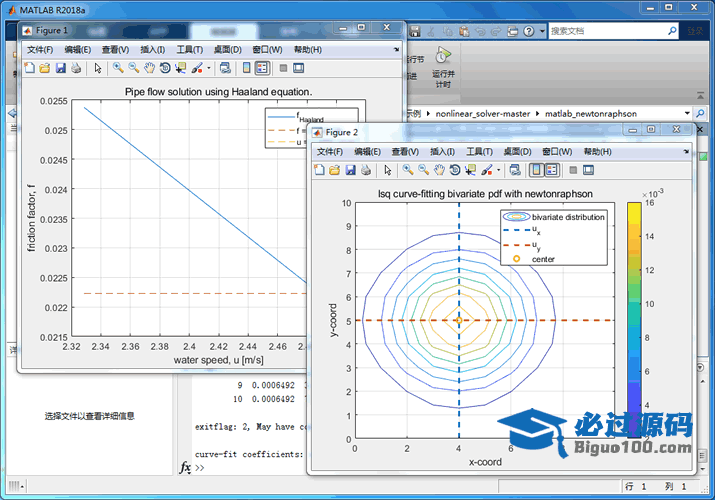Select nonlinear_solver-master folder in address path
The height and width of the screenshot is (500, 715).
tap(482, 113)
